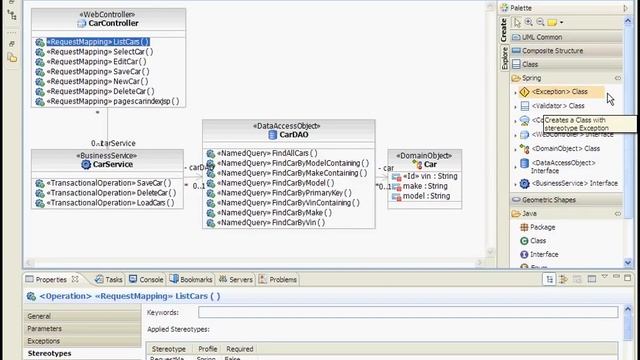The image size is (640, 360).
Task: Select FindCarByVinContaining named query
Action: tap(283, 203)
